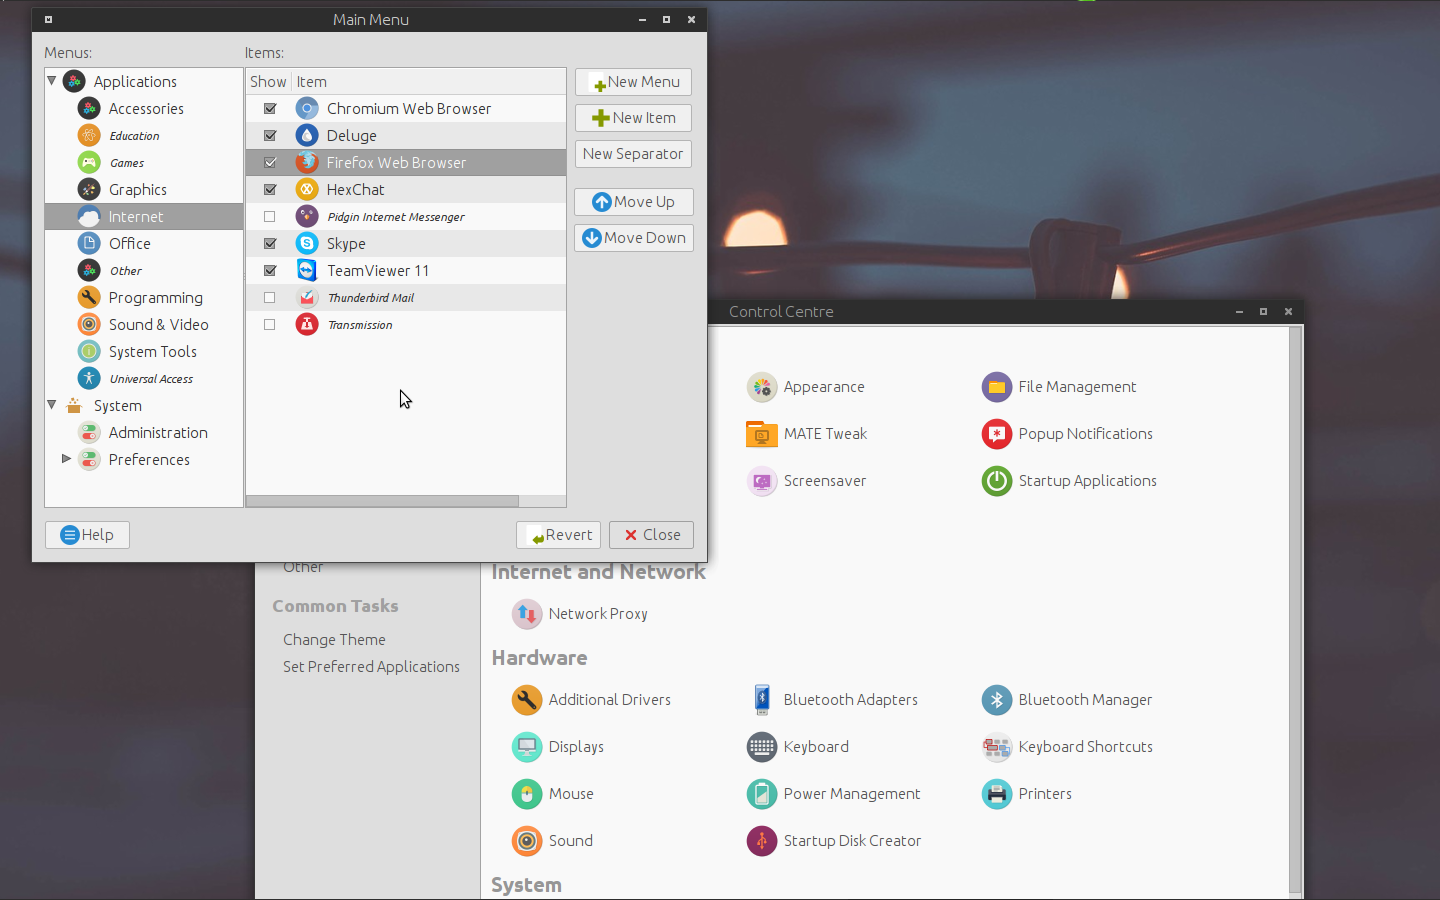Uncheck HexChat show checkbox
Screen dimensions: 1440x900
[x=270, y=189]
